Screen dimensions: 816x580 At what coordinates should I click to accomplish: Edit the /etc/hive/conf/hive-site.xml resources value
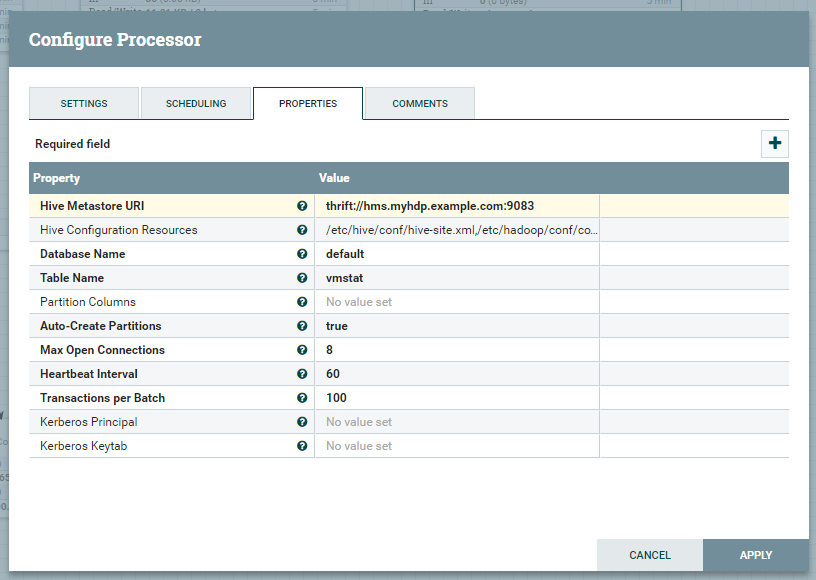(x=457, y=230)
